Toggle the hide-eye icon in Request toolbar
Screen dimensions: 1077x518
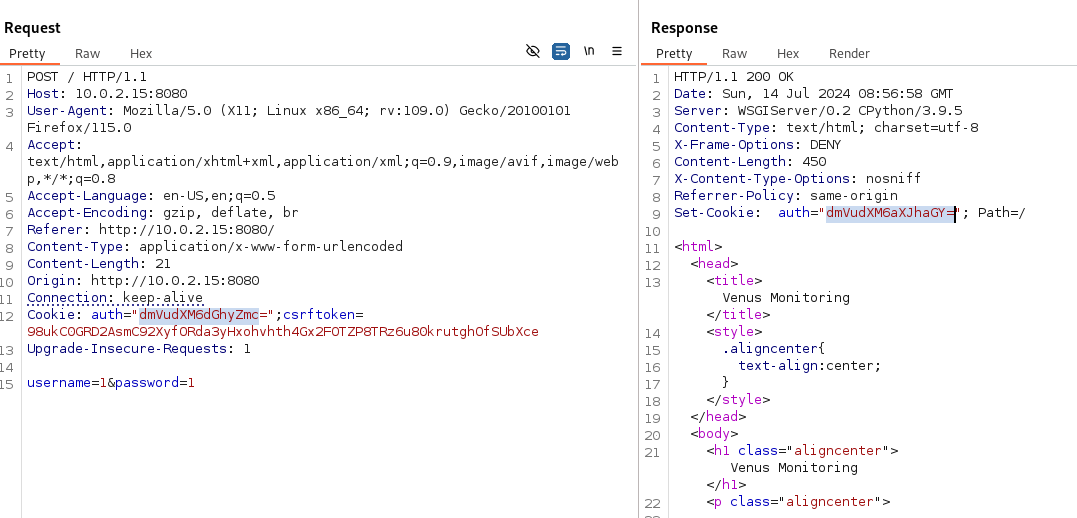click(532, 51)
